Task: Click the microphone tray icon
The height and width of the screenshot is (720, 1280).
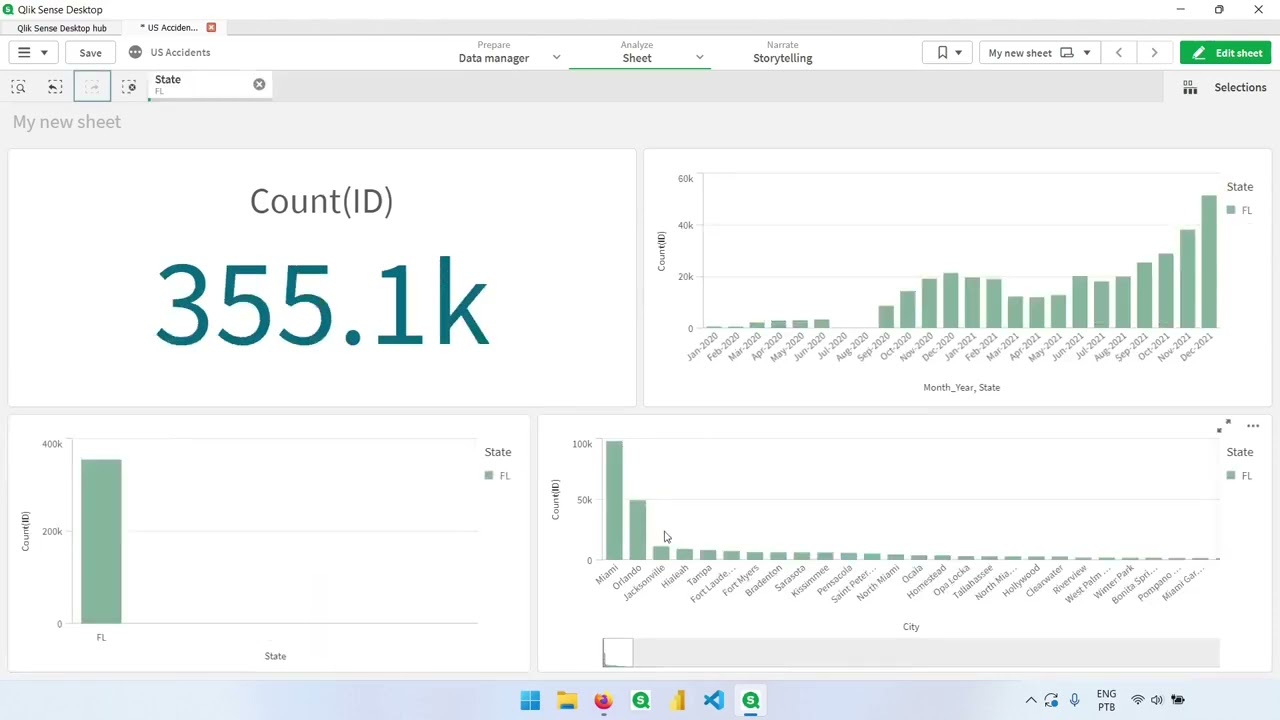Action: [x=1074, y=700]
